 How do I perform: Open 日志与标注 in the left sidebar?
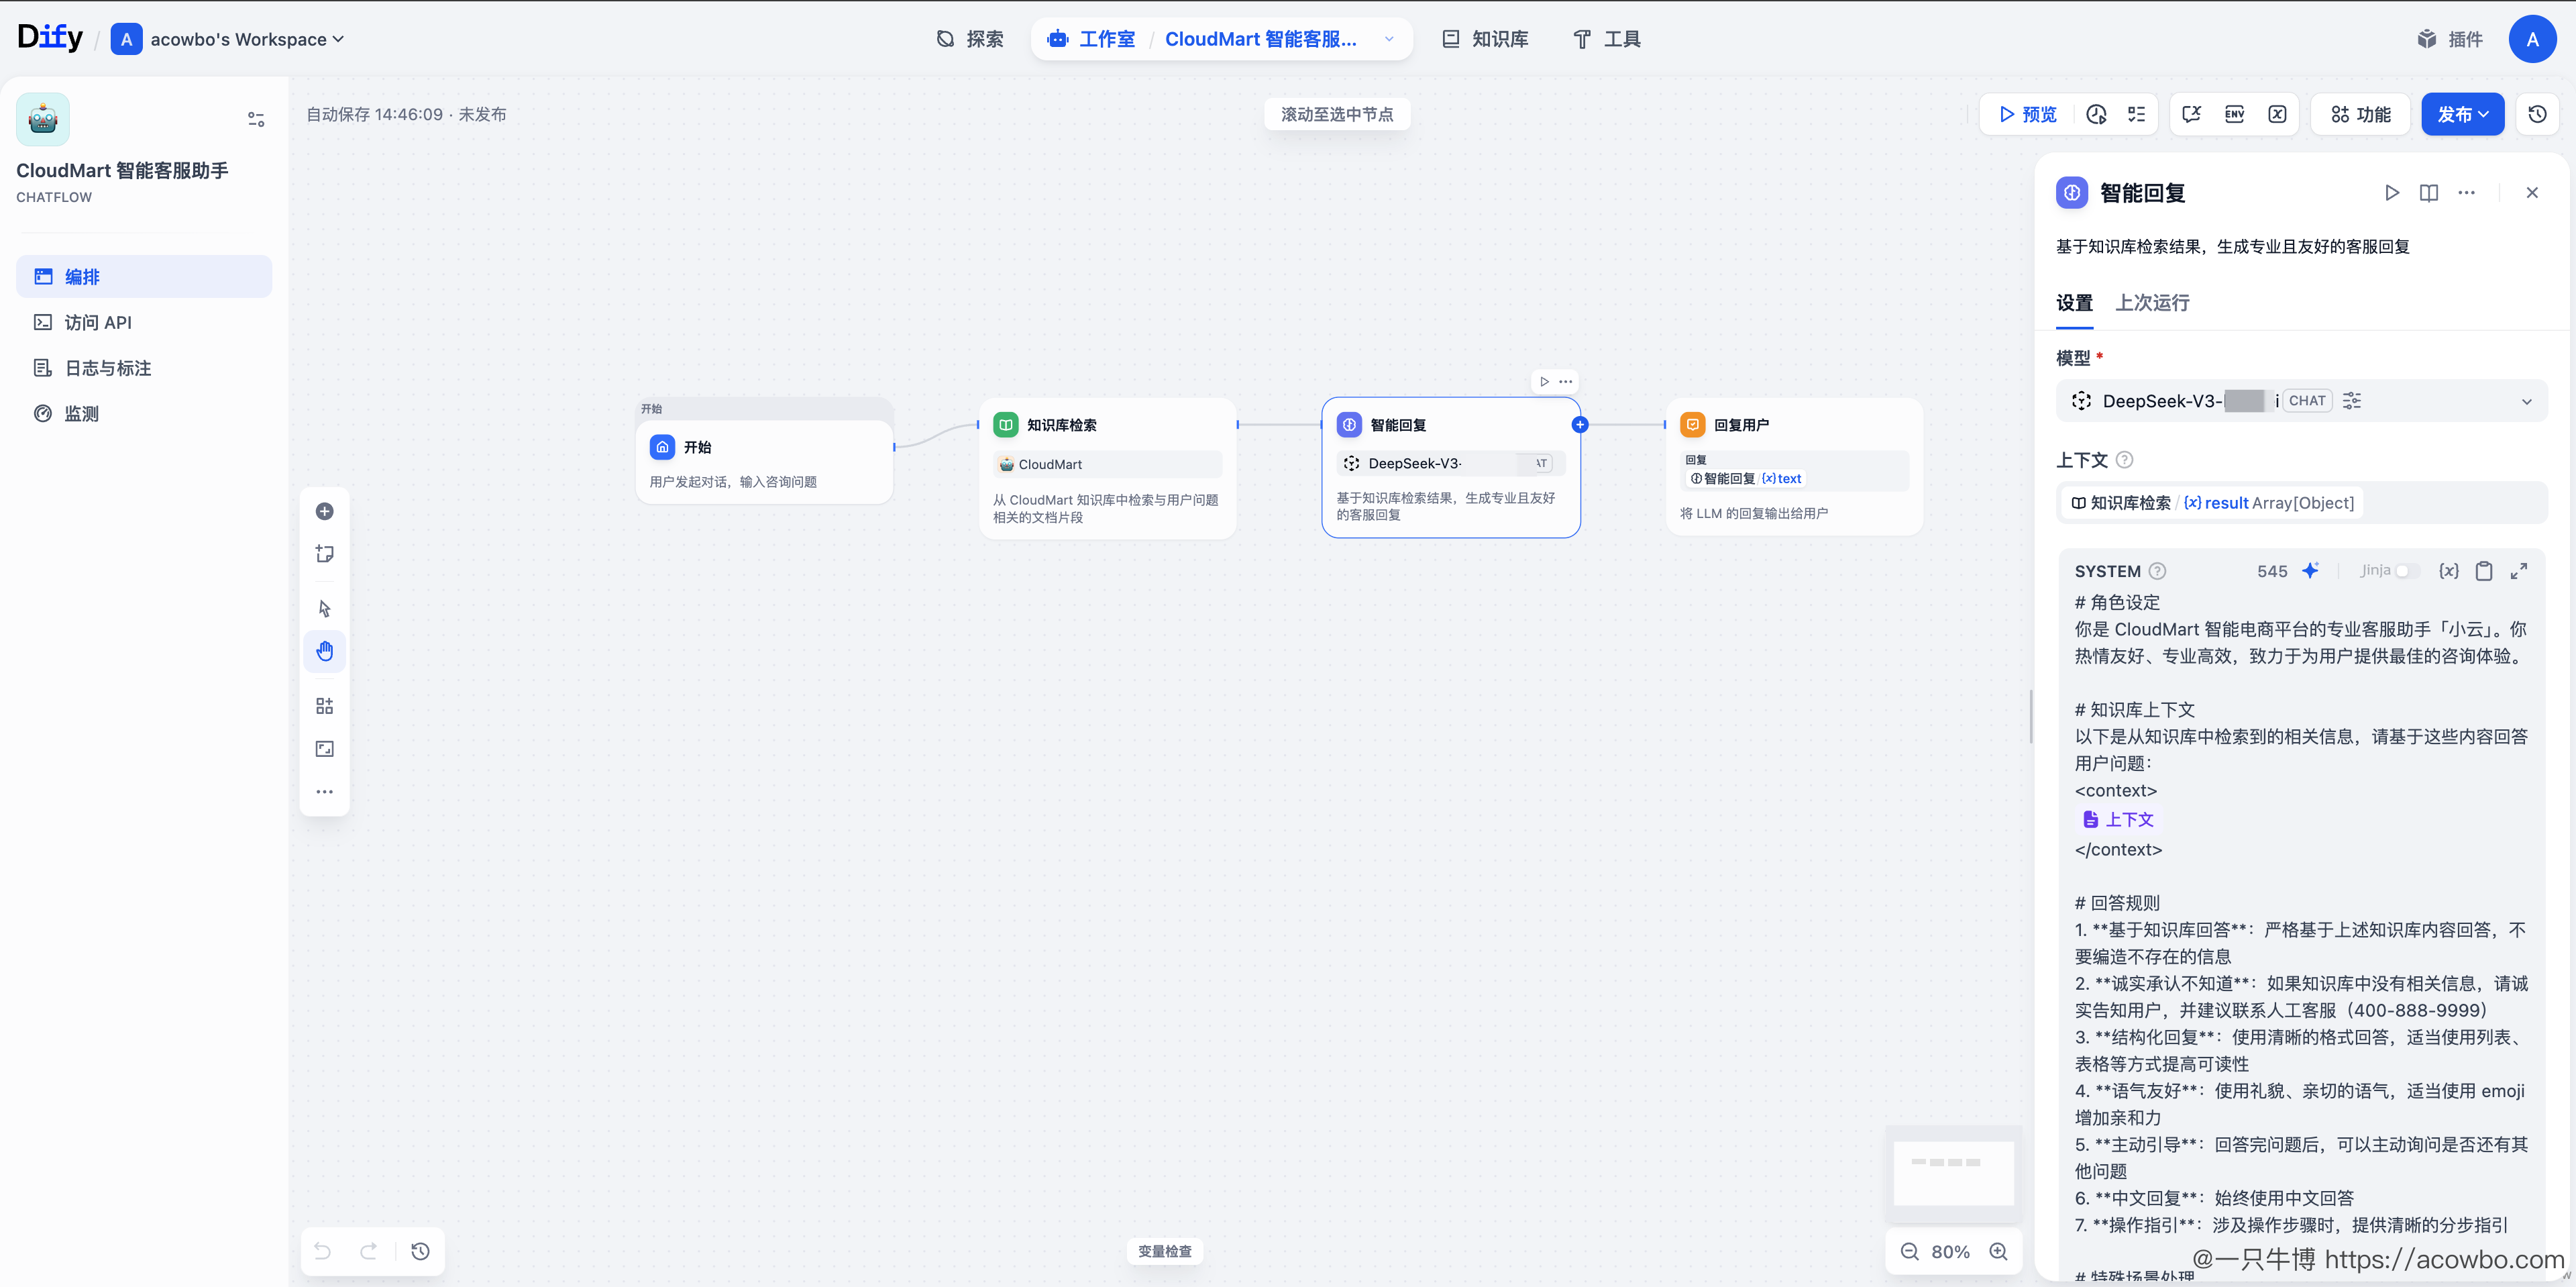(144, 368)
